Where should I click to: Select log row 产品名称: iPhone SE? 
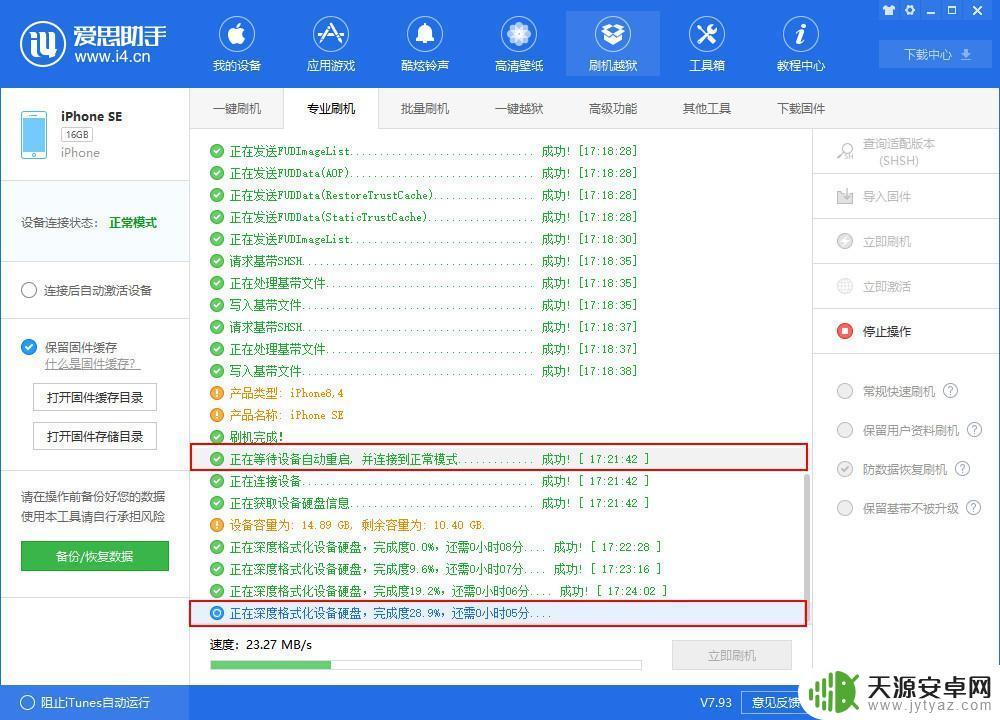coord(277,415)
